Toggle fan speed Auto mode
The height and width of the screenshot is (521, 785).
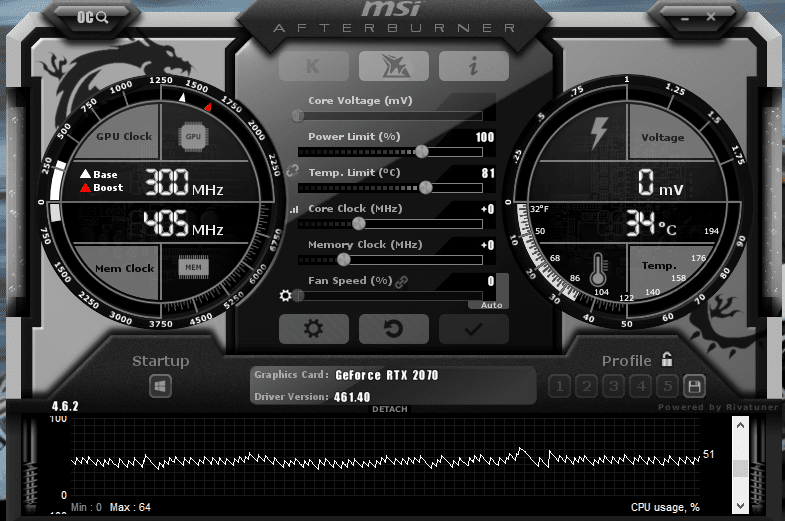pyautogui.click(x=491, y=305)
